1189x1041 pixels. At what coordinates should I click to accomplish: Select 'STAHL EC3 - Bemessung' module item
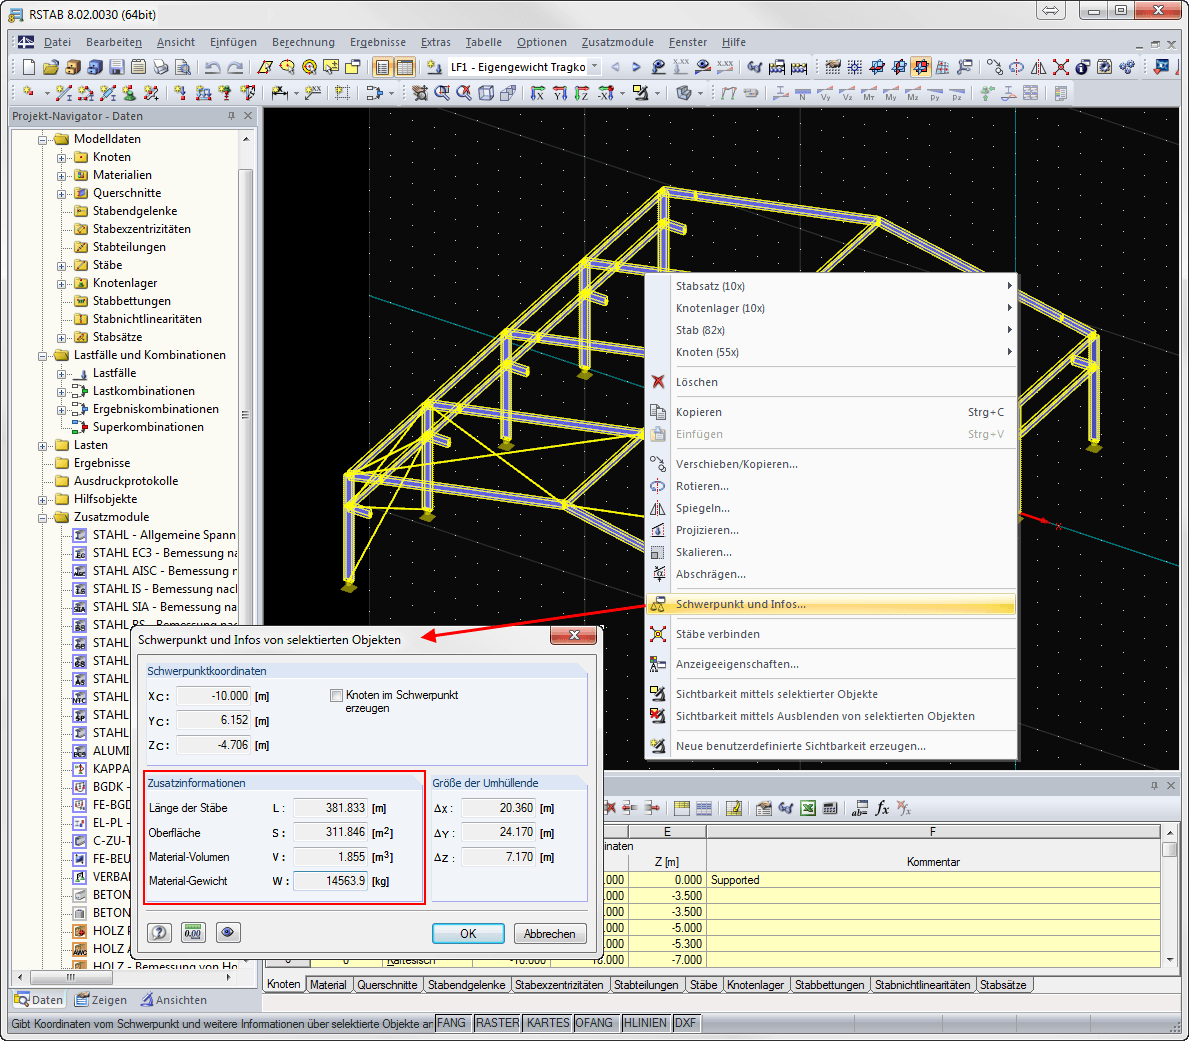[x=155, y=553]
